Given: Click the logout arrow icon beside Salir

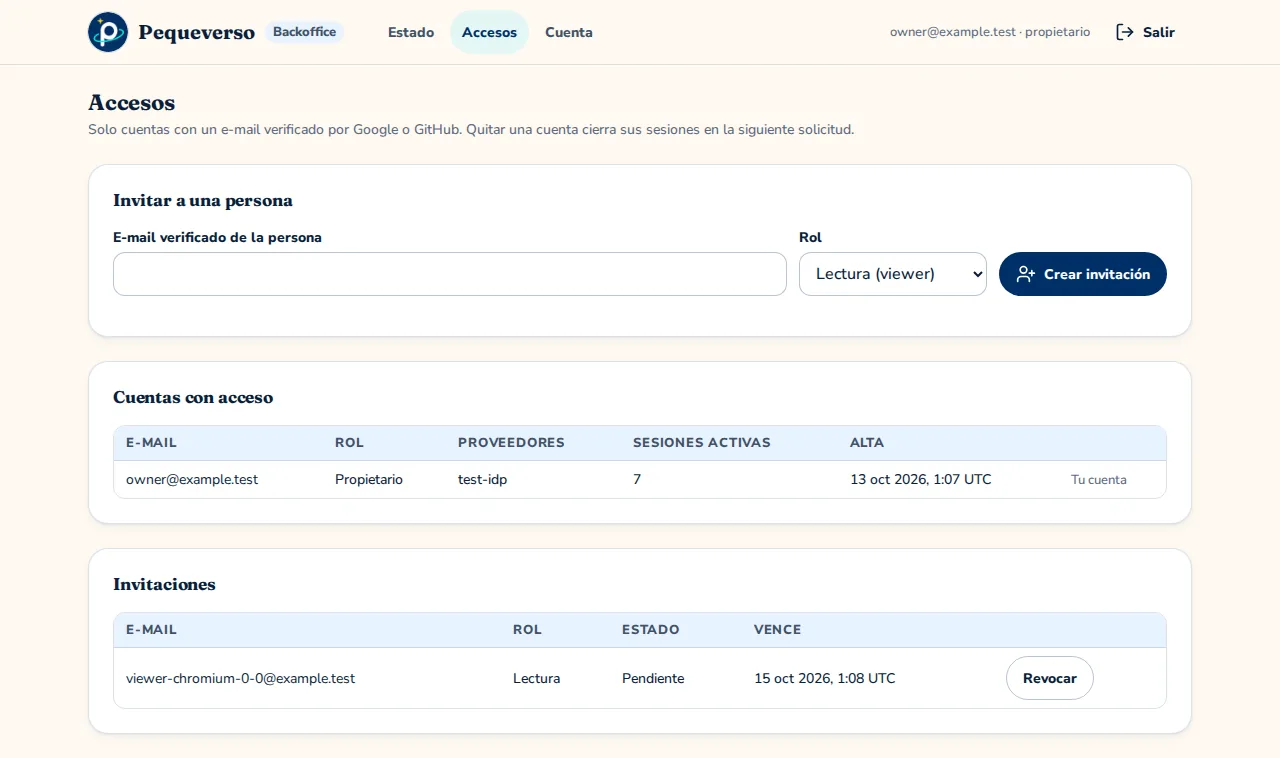Looking at the screenshot, I should point(1125,32).
